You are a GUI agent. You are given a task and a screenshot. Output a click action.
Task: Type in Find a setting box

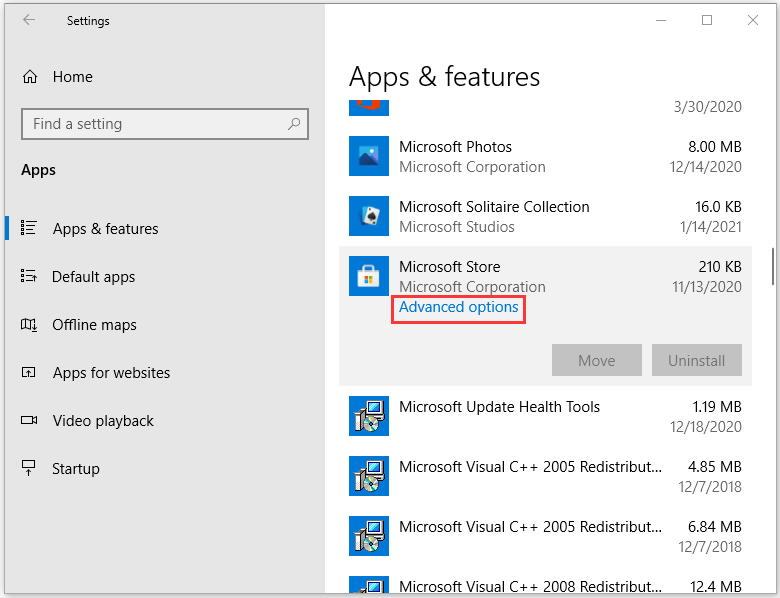[155, 124]
